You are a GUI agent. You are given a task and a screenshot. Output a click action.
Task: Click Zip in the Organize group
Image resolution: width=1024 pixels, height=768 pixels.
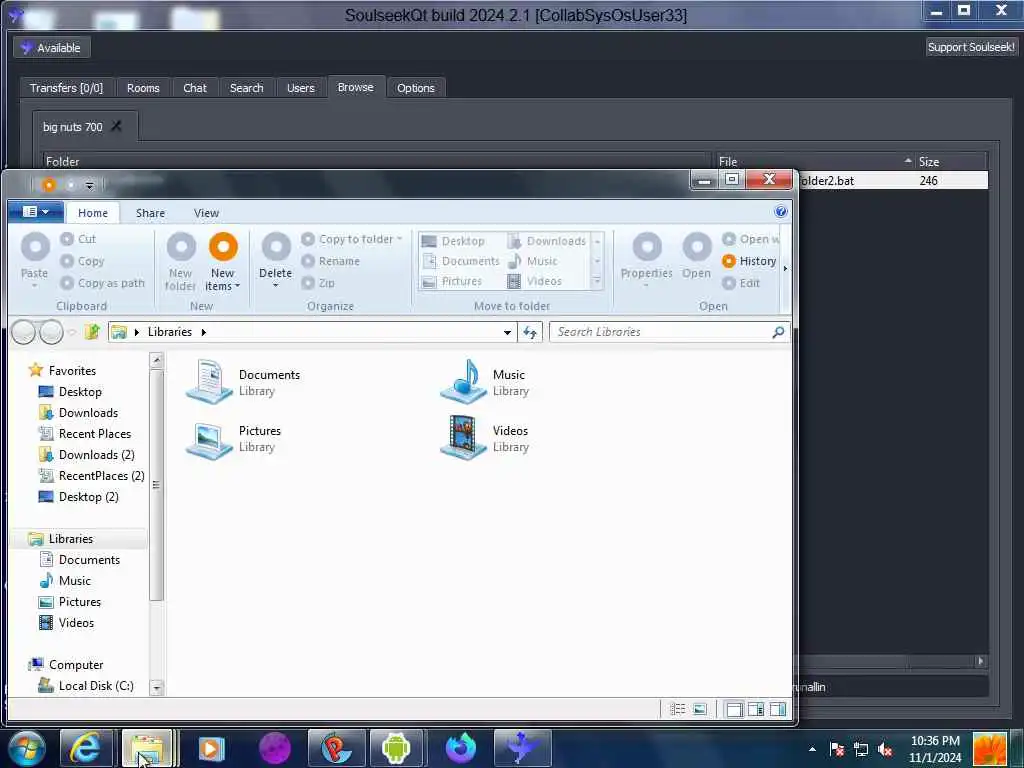click(318, 283)
